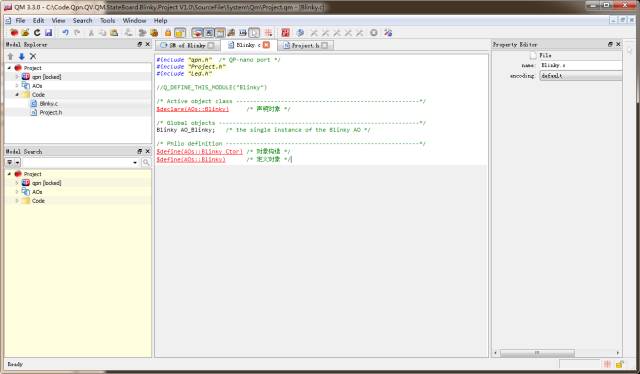Select Blinky.c in Model Explorer tree
The height and width of the screenshot is (374, 640).
pos(49,104)
